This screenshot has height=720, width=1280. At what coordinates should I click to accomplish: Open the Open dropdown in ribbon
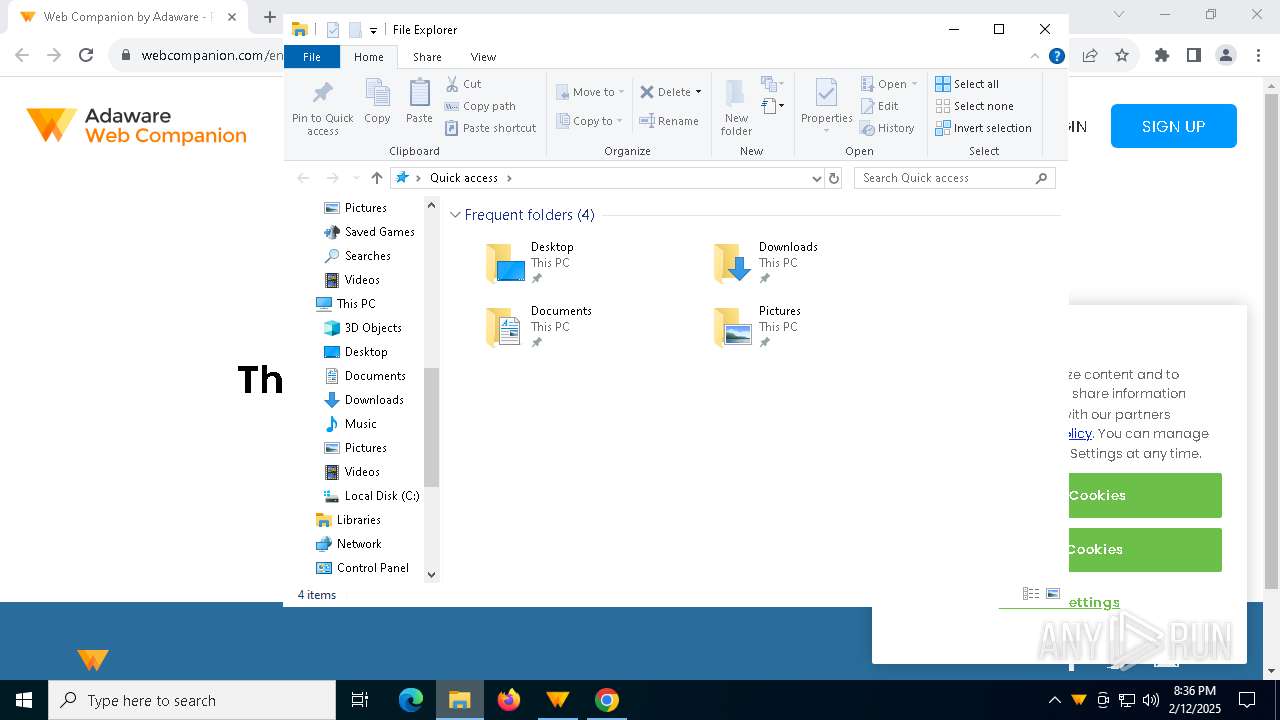click(x=889, y=84)
